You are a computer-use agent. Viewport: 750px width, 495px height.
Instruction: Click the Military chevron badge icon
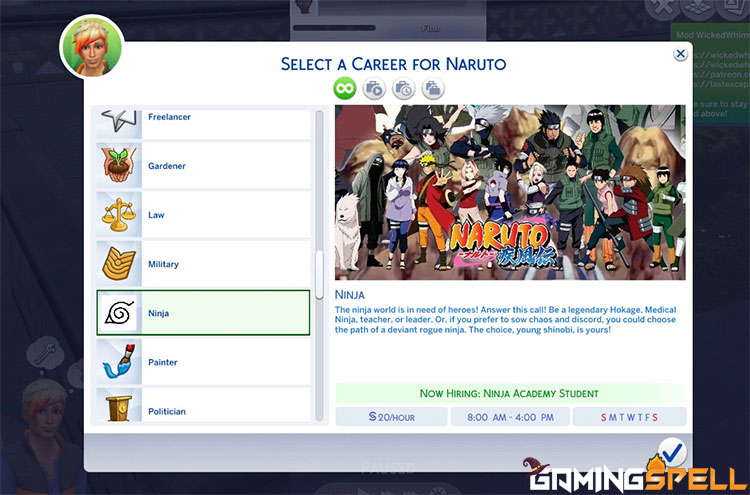(119, 264)
